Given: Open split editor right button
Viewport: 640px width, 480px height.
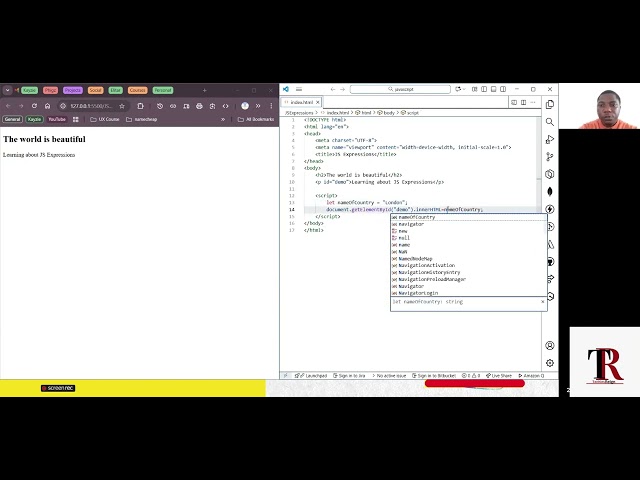Looking at the screenshot, I should [x=524, y=102].
